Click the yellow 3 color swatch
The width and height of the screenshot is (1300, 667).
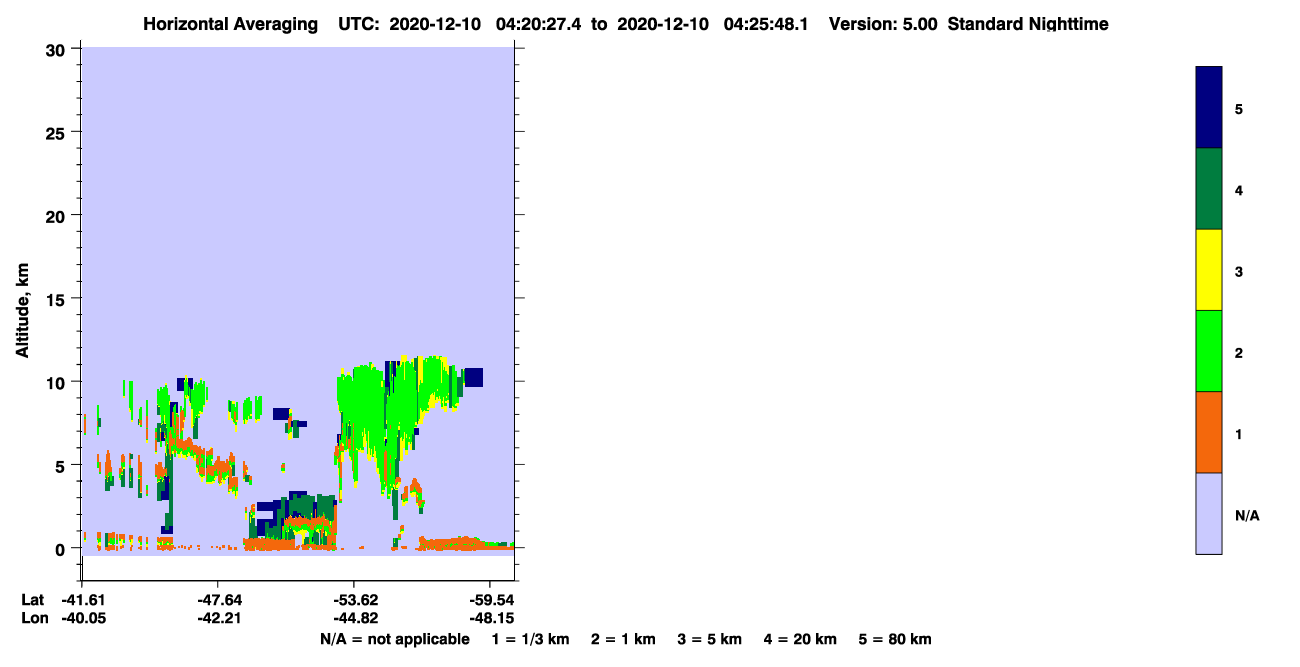(1209, 270)
